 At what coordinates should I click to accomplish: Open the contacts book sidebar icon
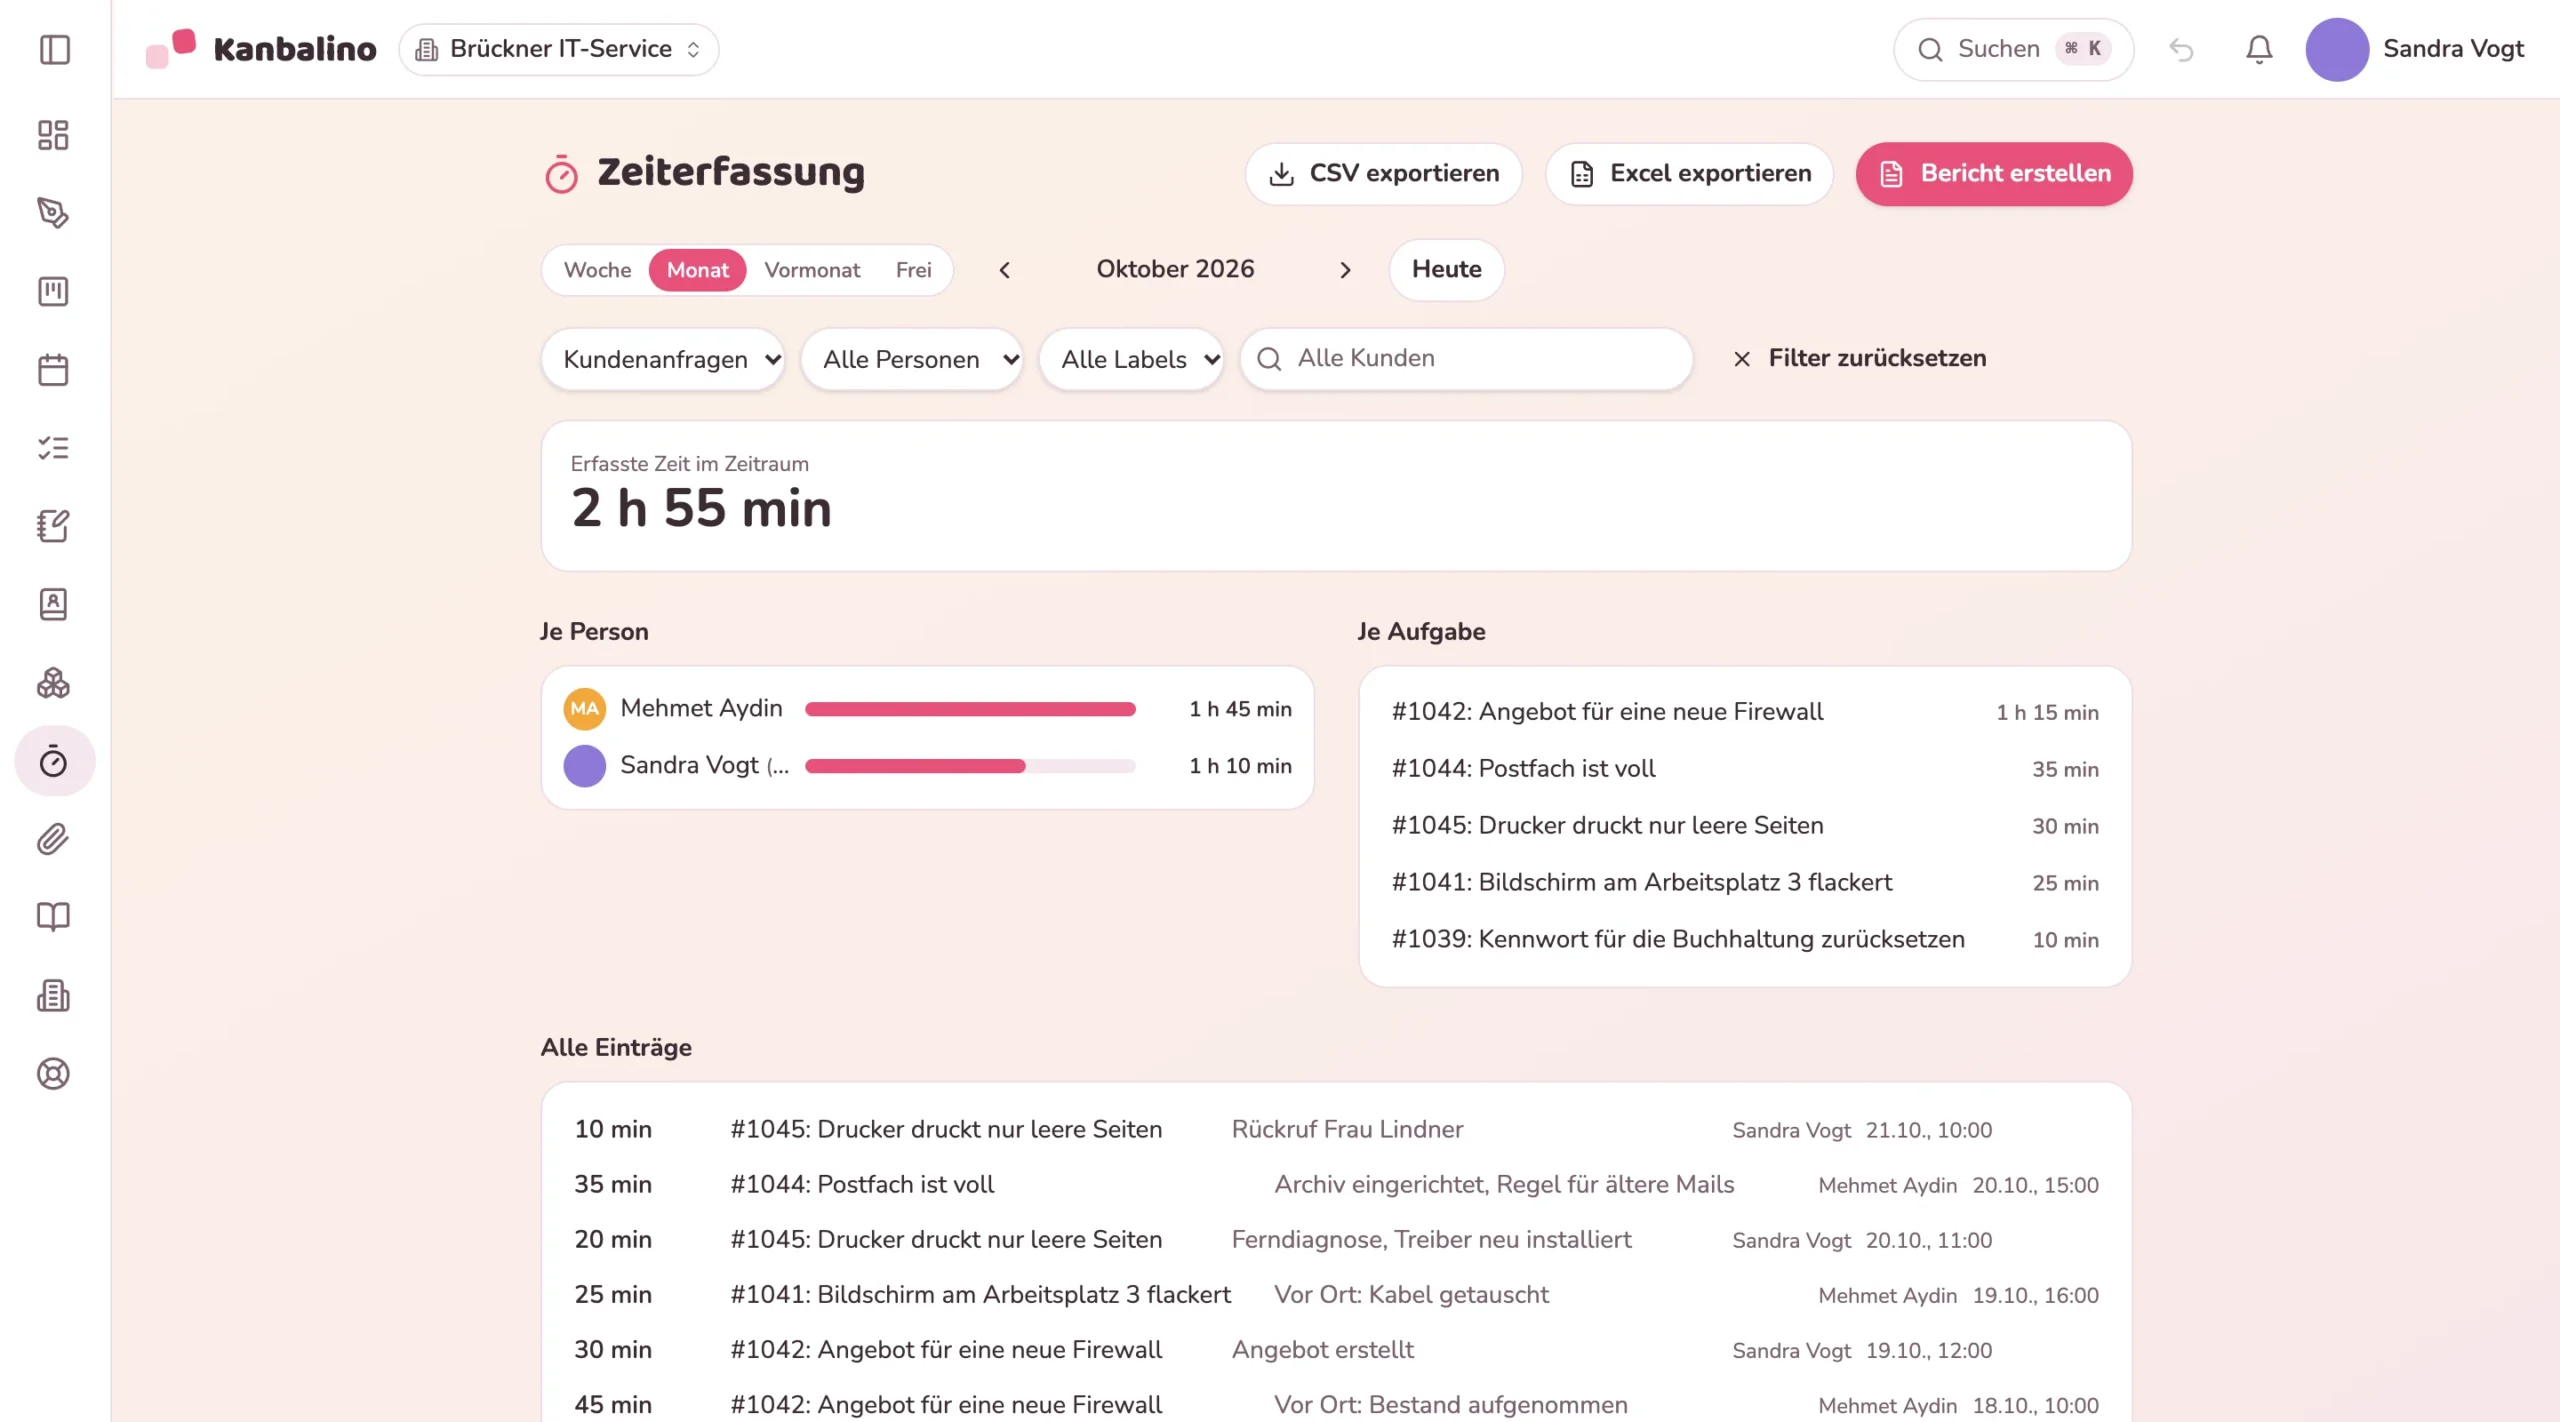coord(54,604)
